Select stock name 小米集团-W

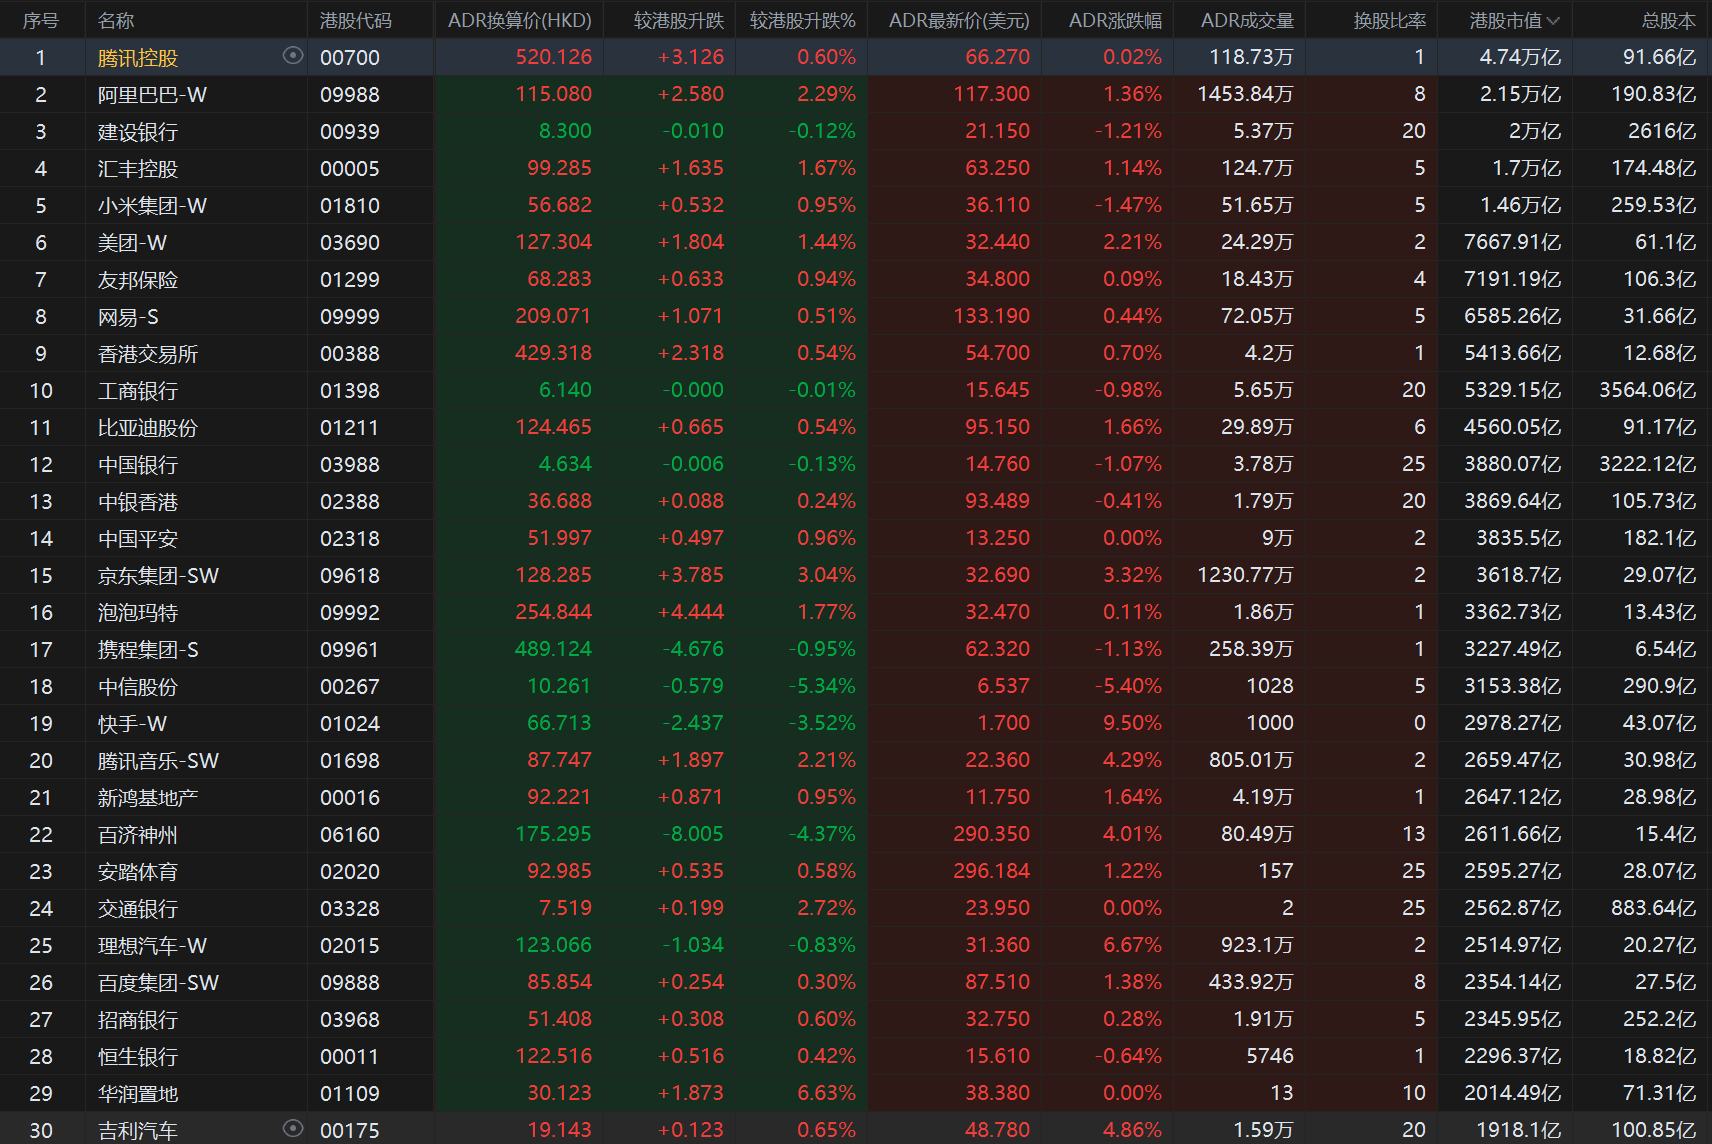point(152,206)
